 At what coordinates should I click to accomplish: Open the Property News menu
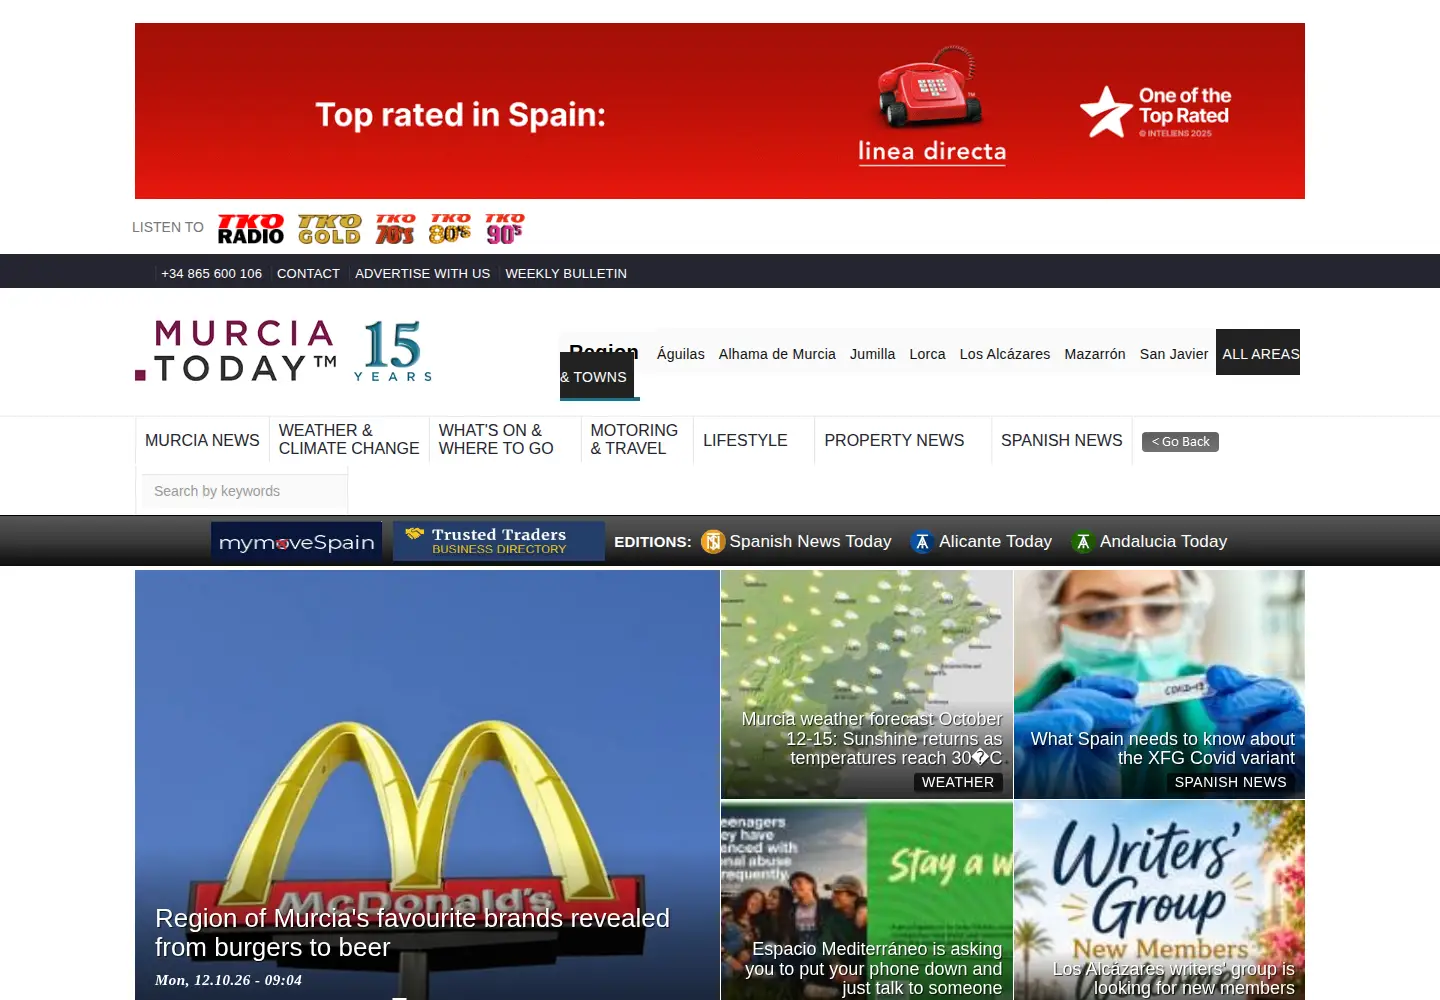pyautogui.click(x=894, y=440)
